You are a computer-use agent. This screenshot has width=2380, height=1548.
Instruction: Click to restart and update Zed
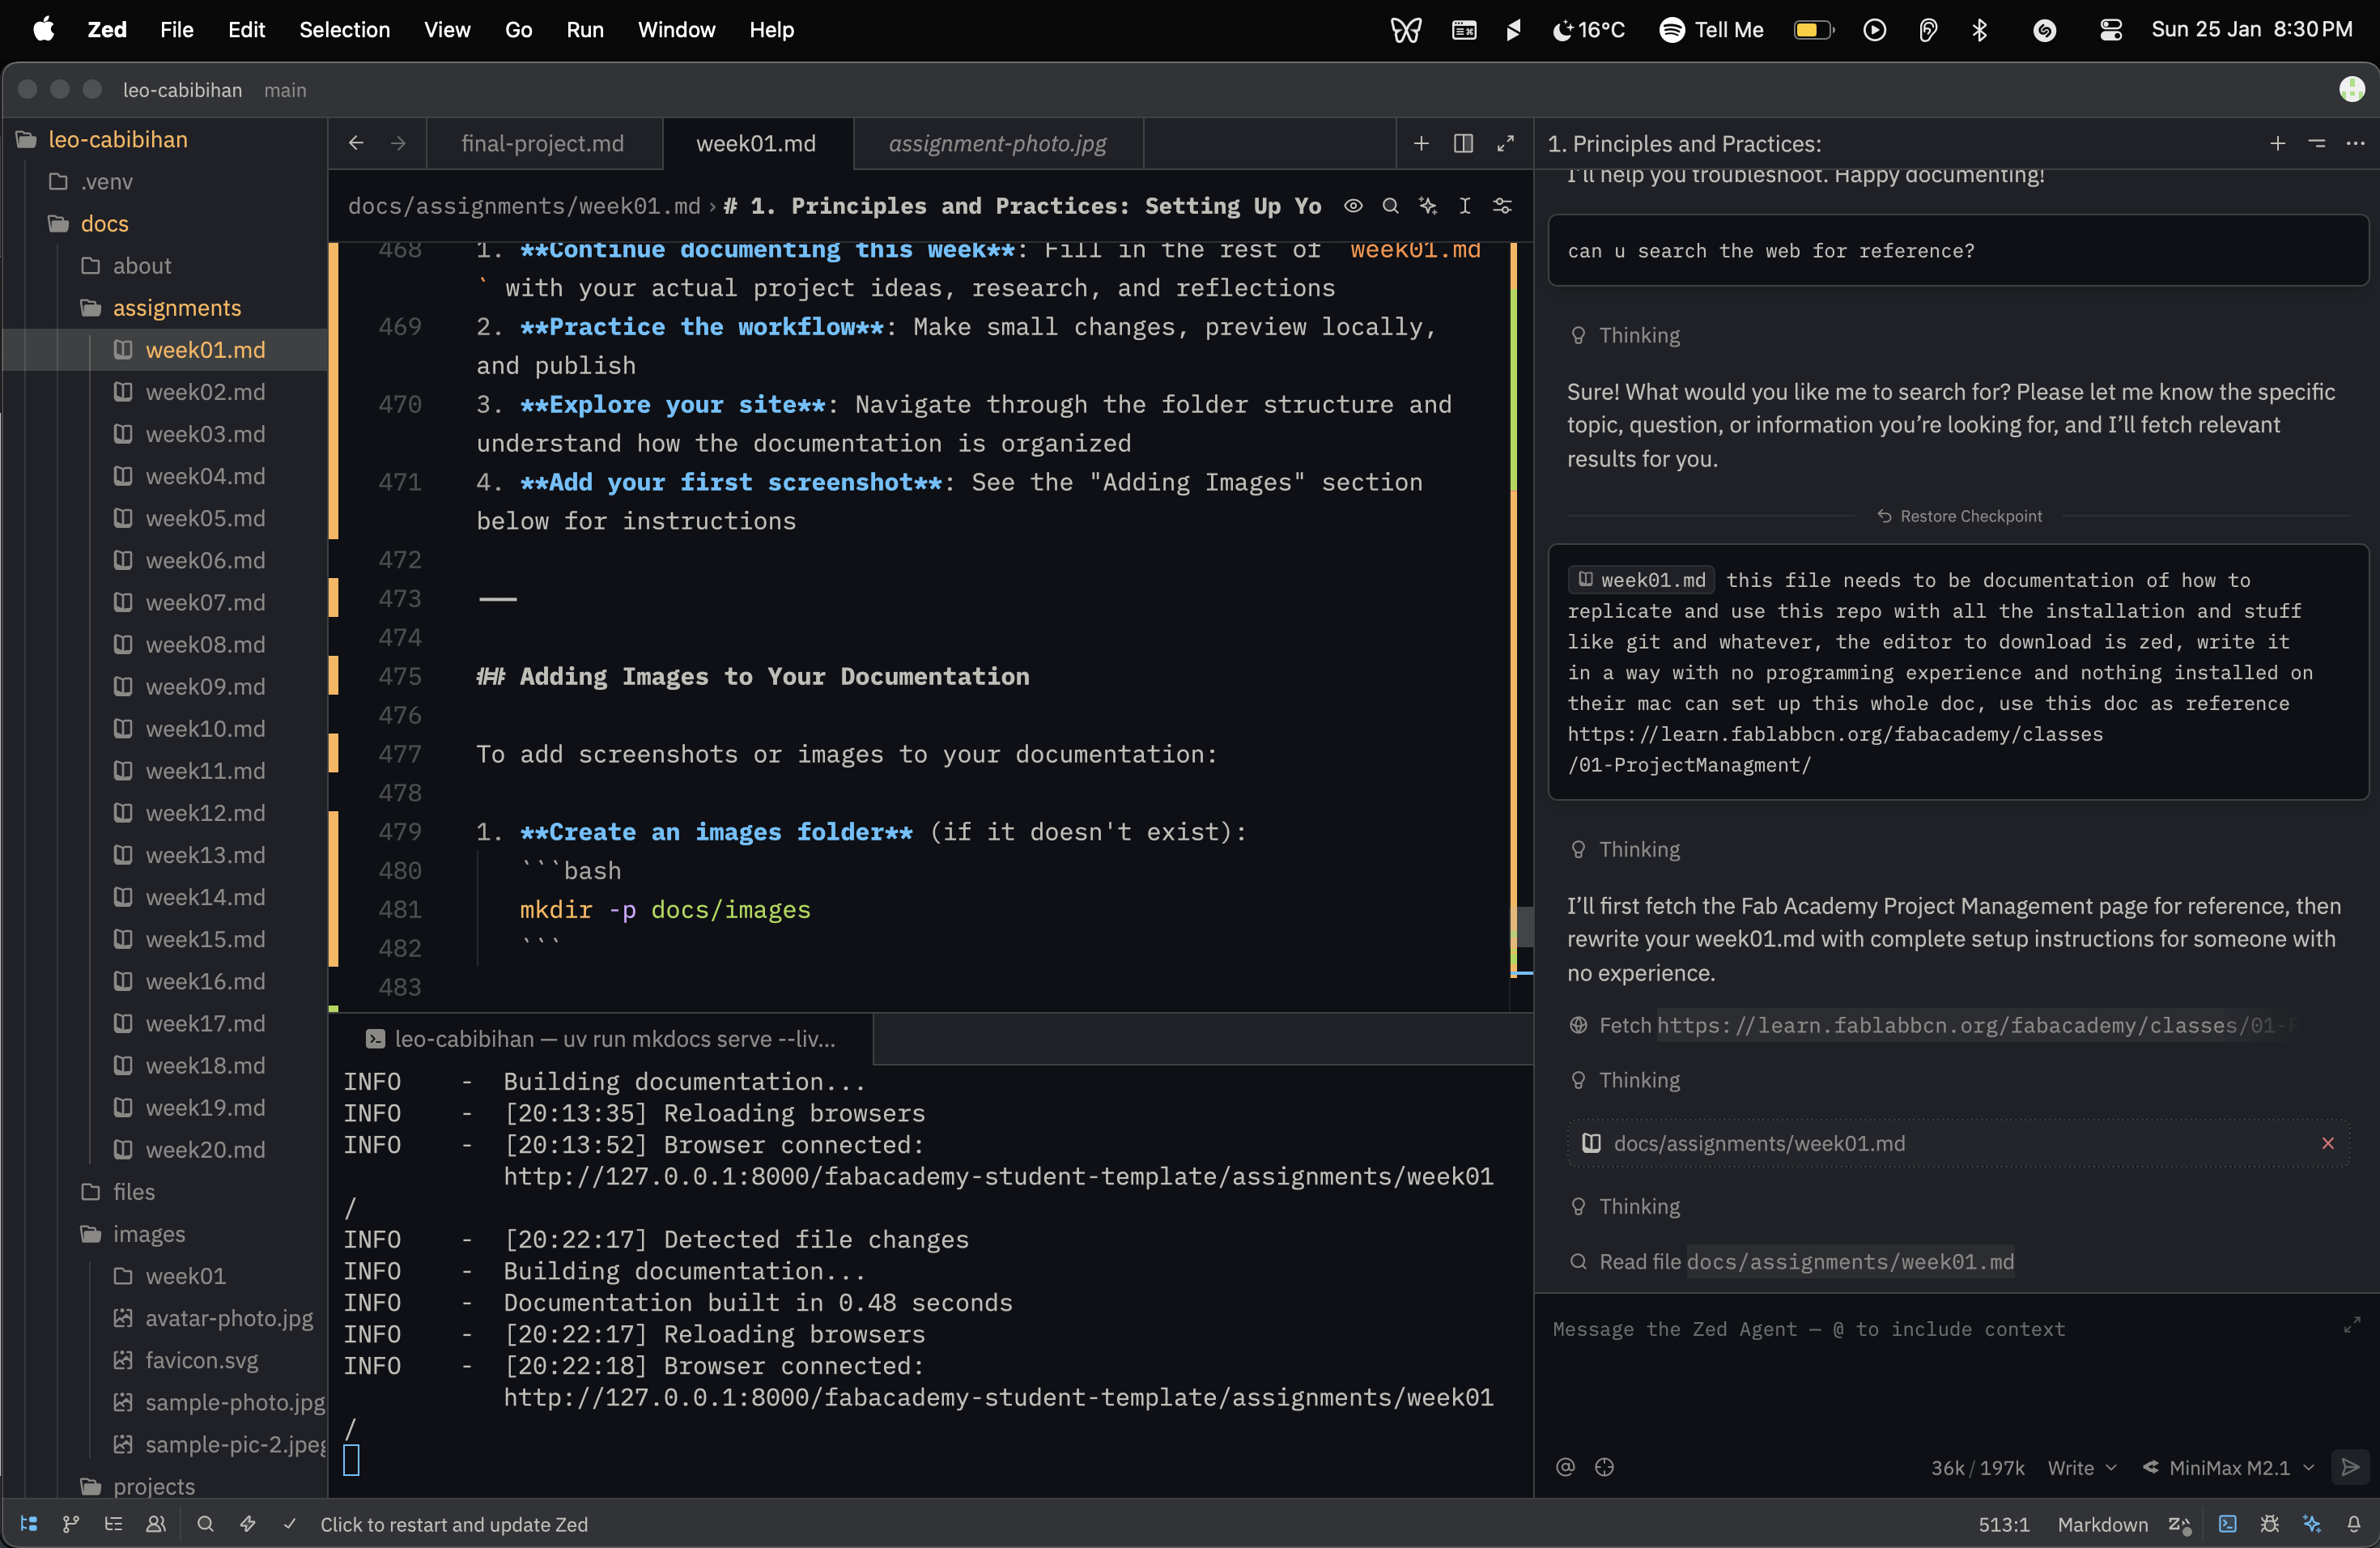(x=455, y=1524)
